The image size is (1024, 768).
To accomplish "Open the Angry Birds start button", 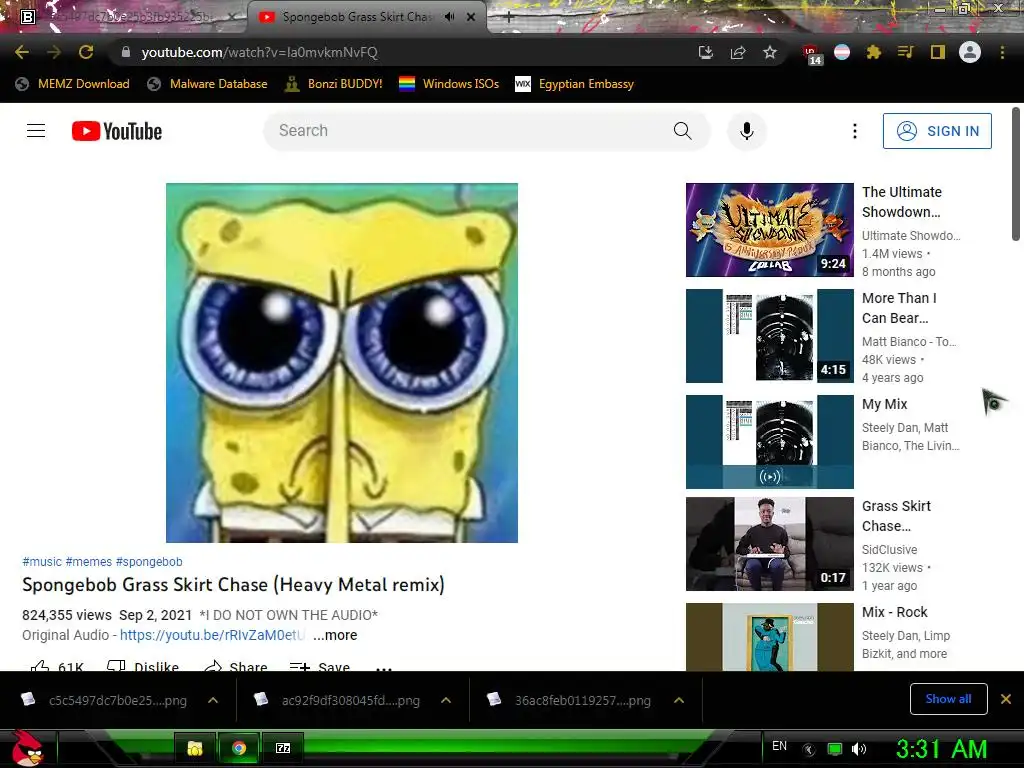I will (x=27, y=748).
